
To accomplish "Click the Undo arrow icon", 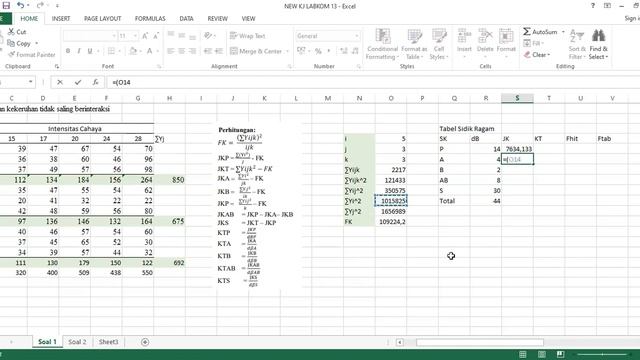I will [20, 6].
